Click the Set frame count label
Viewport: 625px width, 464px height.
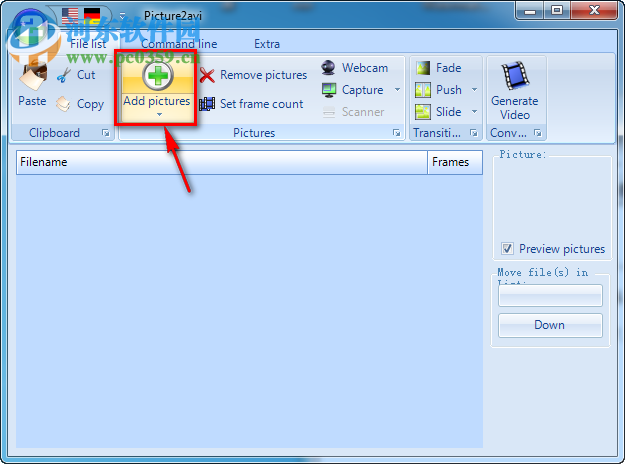pyautogui.click(x=261, y=104)
